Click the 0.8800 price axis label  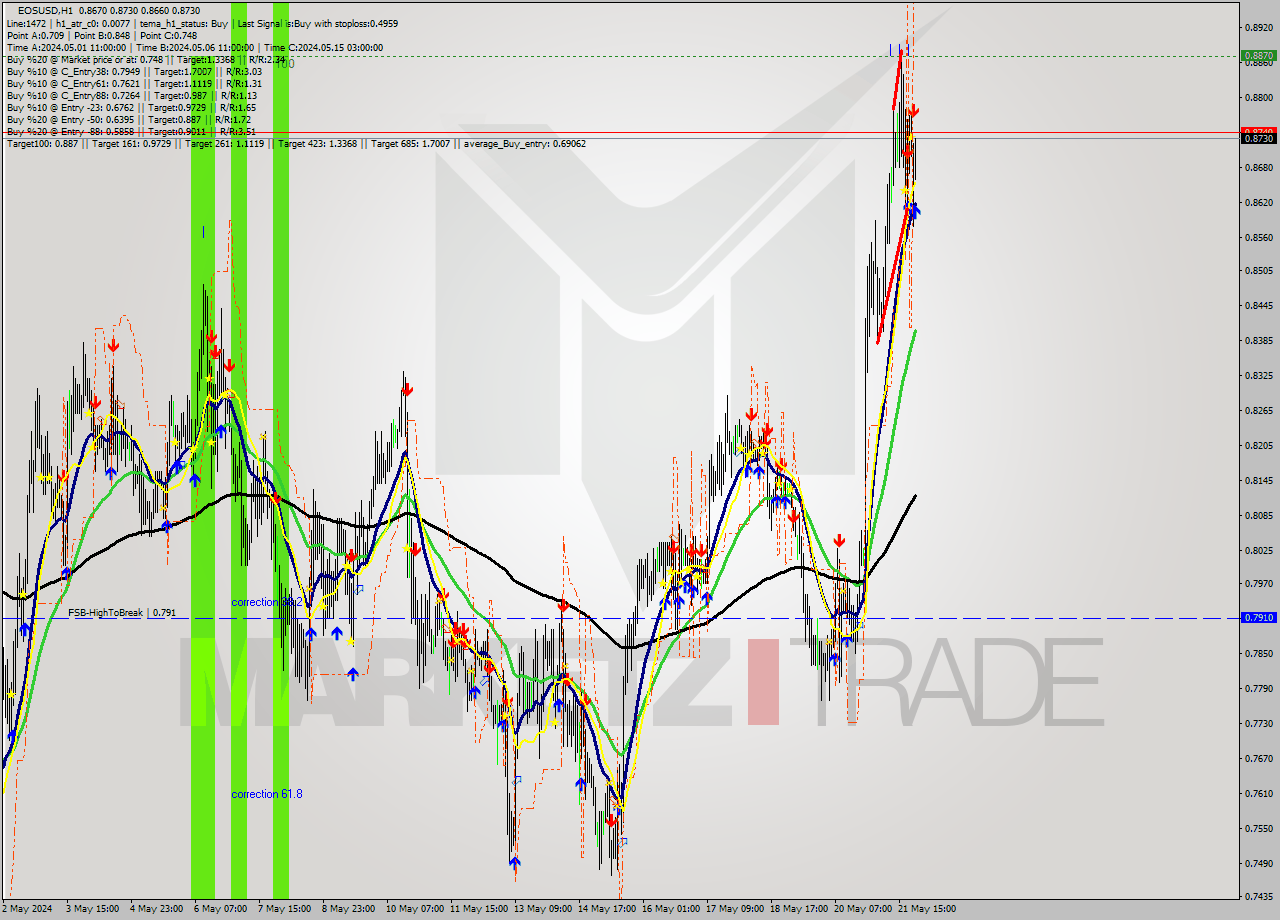point(1258,98)
